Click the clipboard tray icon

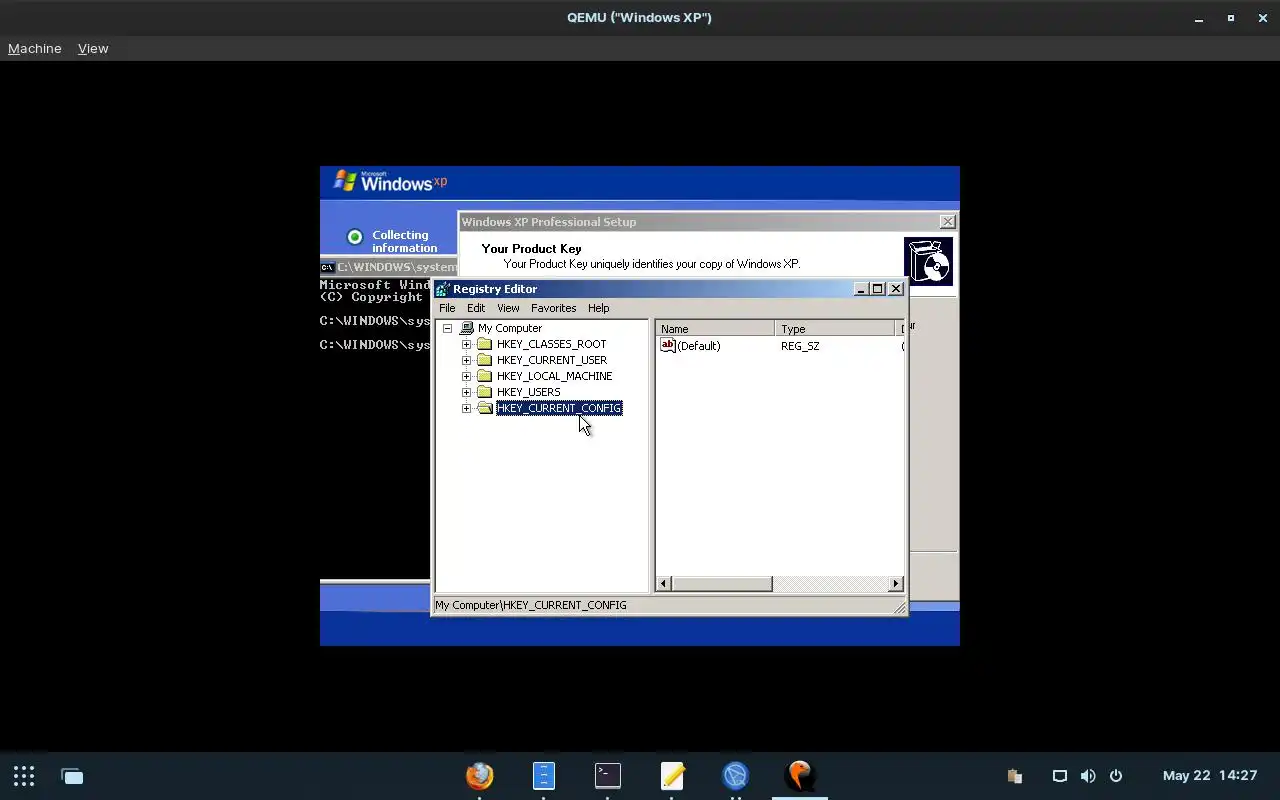point(1015,776)
